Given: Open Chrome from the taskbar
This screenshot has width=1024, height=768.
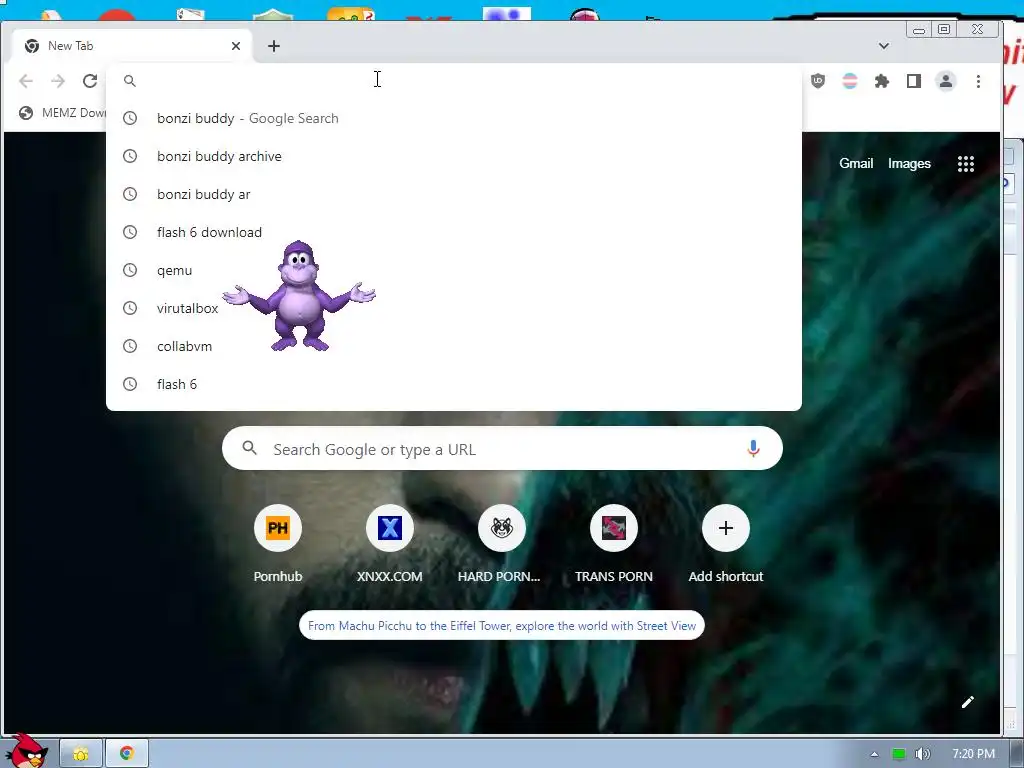Looking at the screenshot, I should 127,754.
